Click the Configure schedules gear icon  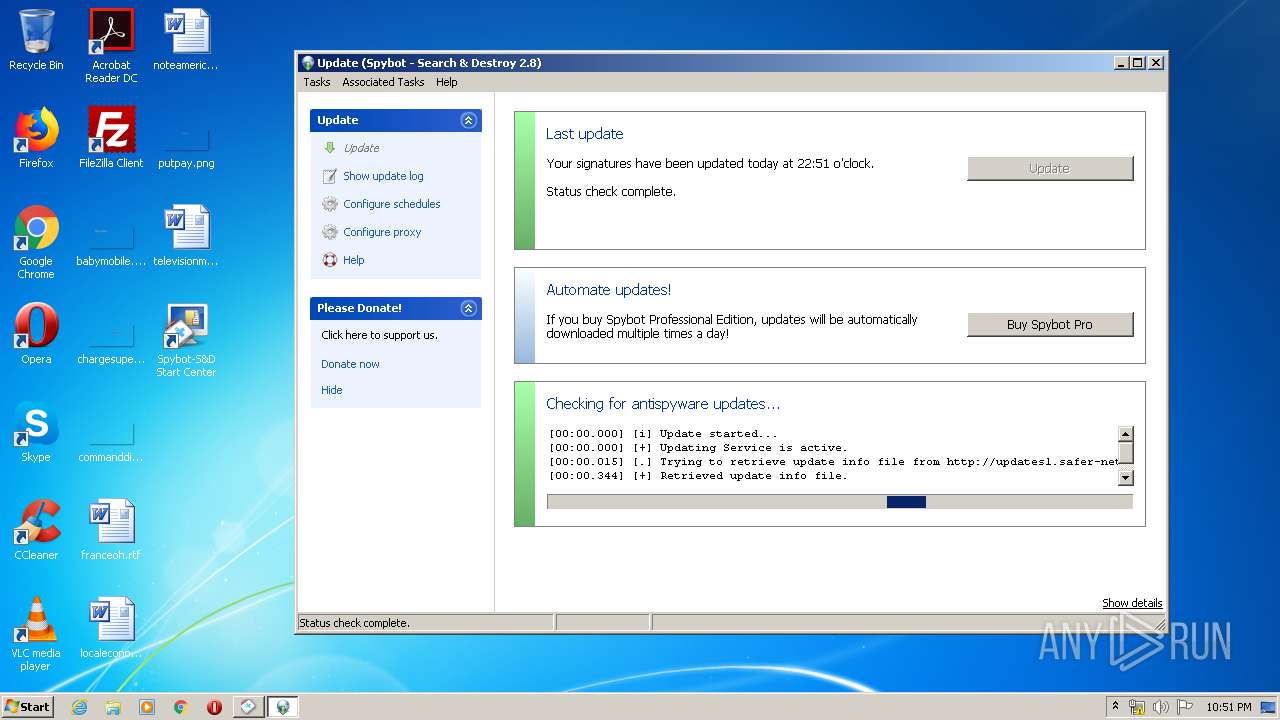330,204
